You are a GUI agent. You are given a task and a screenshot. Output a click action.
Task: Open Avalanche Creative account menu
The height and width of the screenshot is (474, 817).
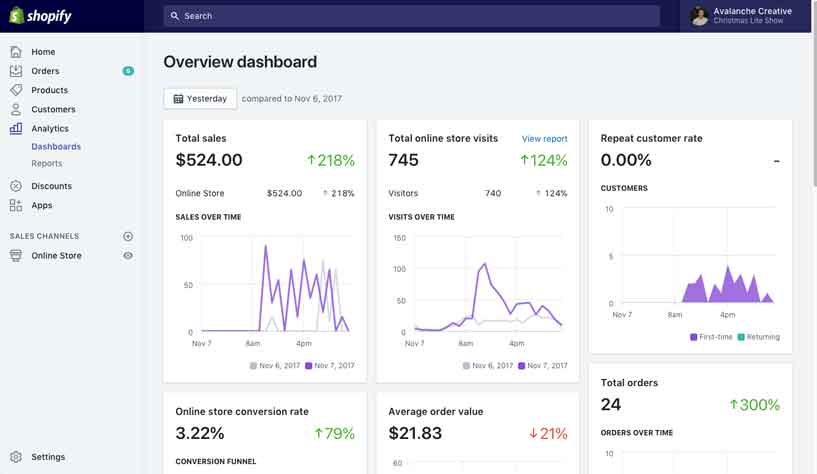[x=750, y=16]
